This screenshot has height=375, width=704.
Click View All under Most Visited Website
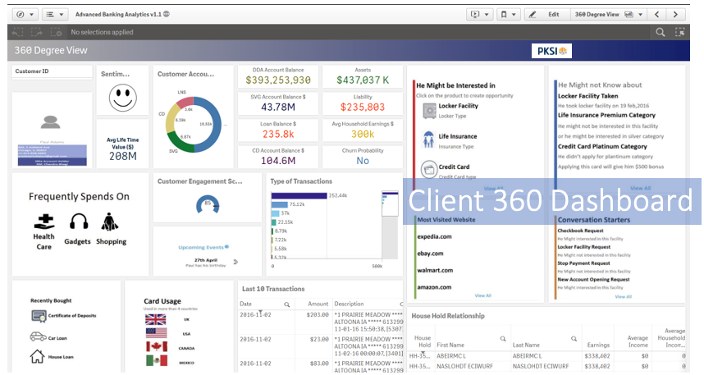483,296
